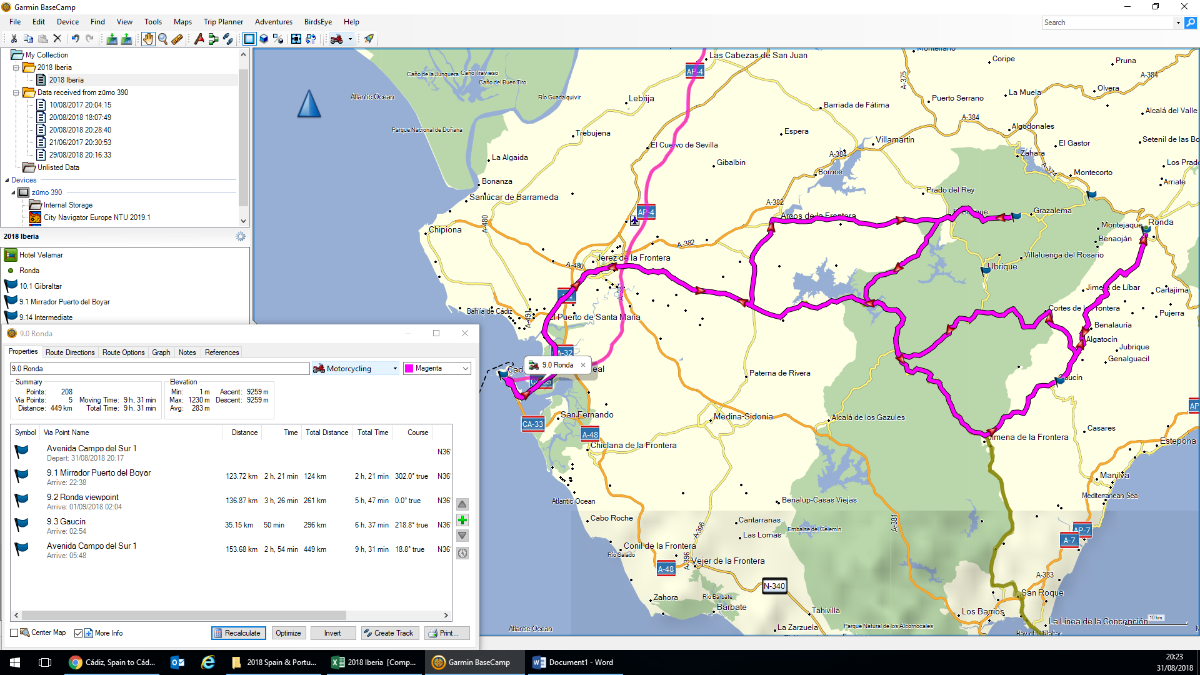Collapse the 2018 Iberia folder
The width and height of the screenshot is (1200, 675).
15,67
